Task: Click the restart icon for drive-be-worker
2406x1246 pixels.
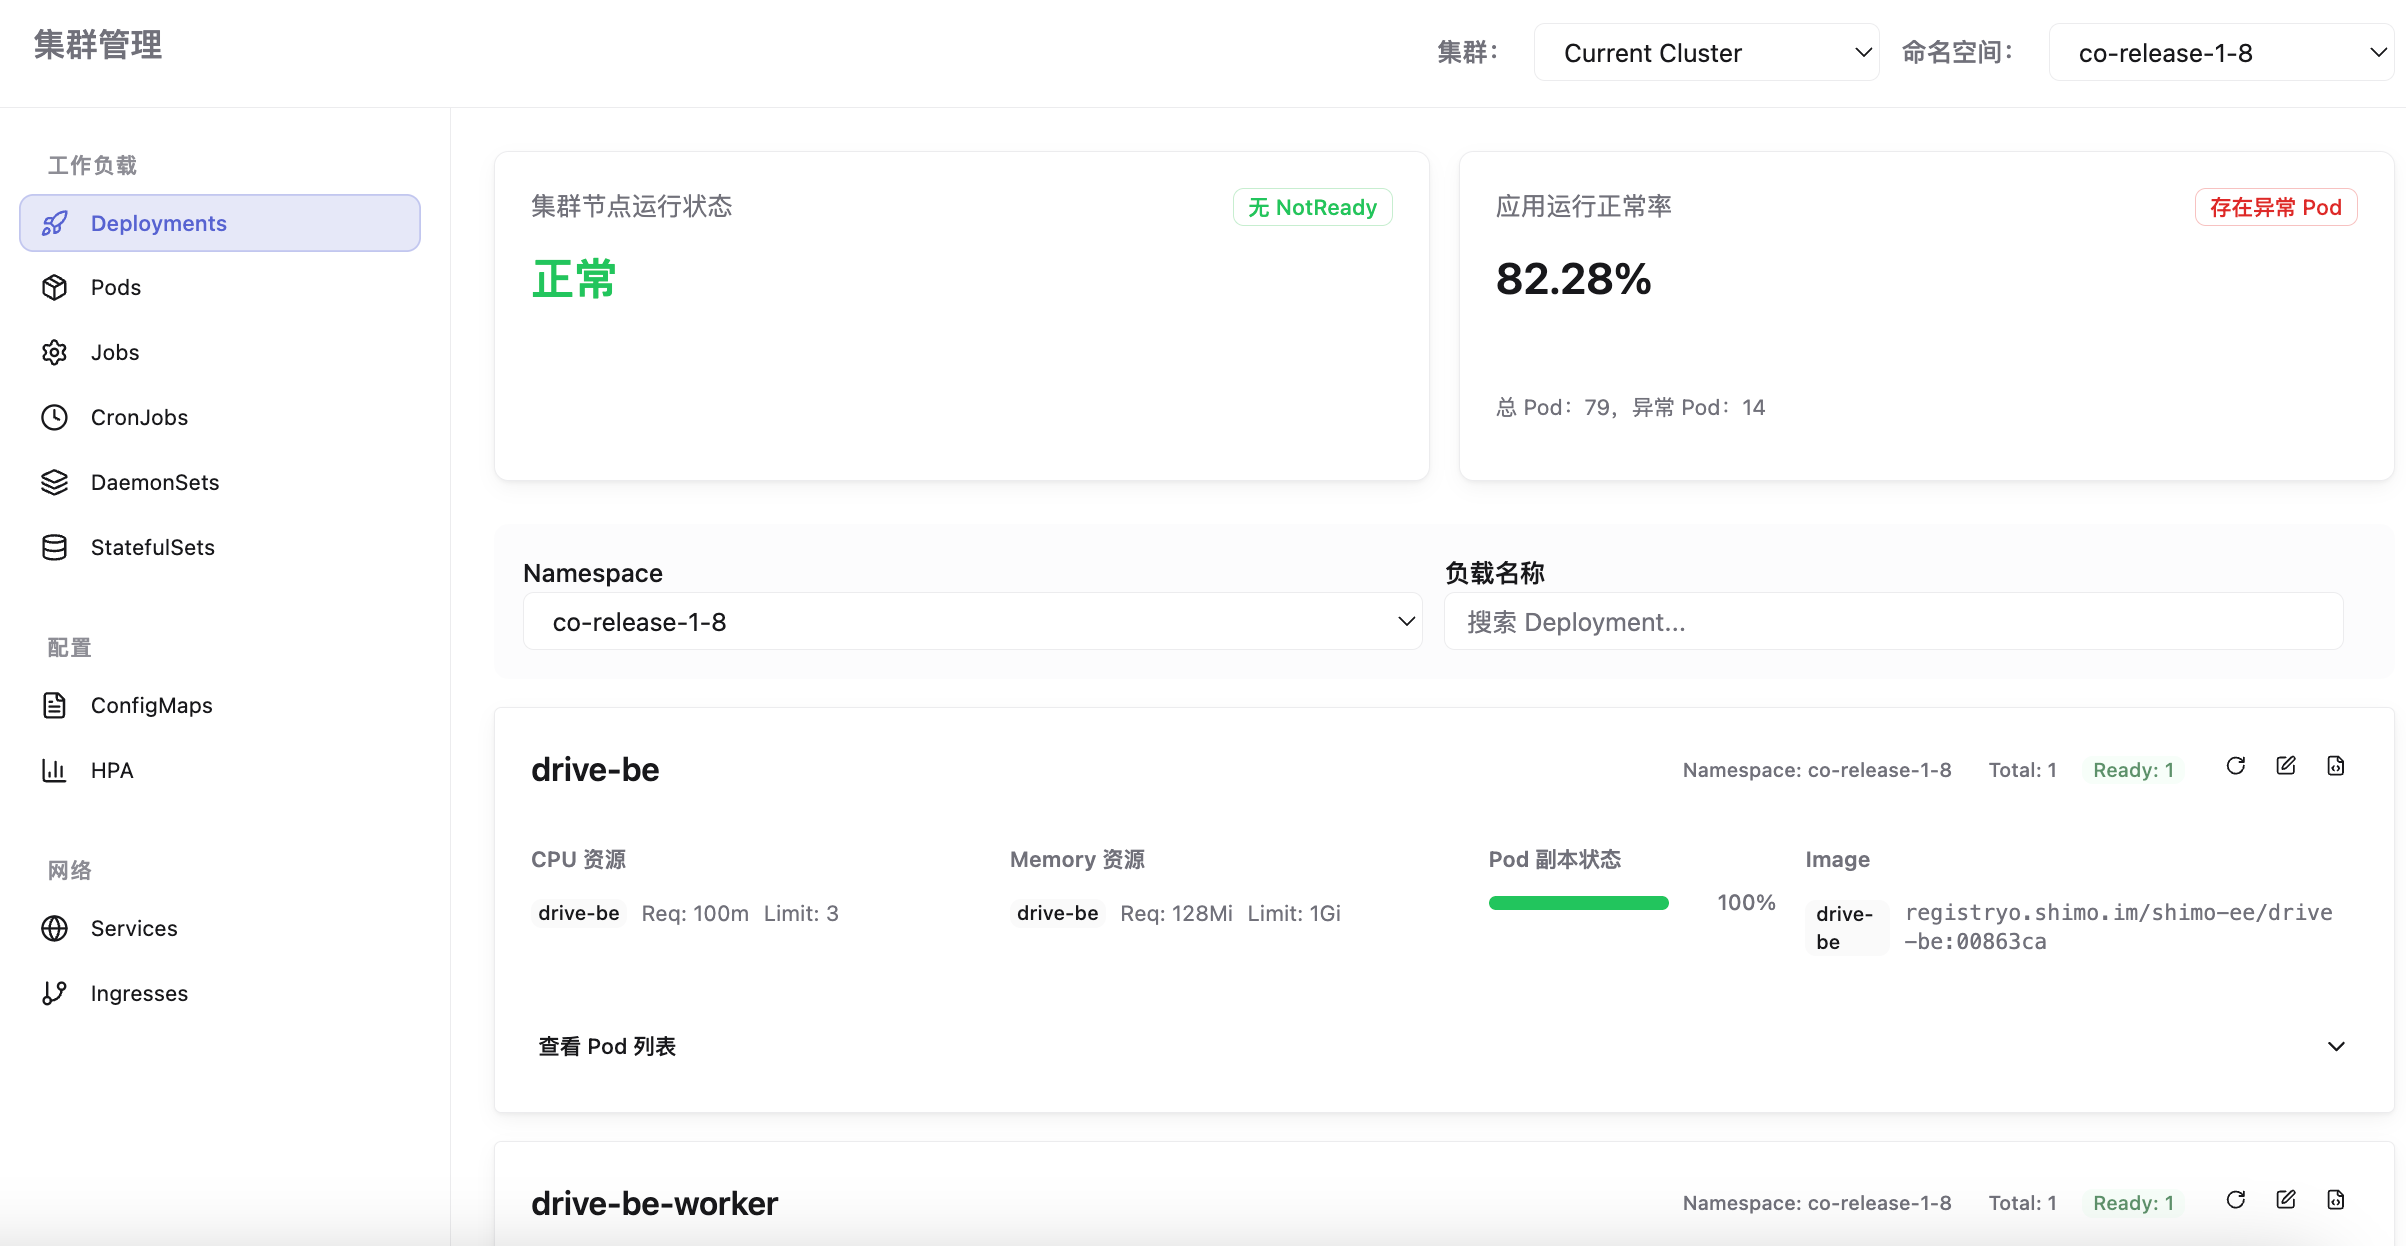Action: pos(2236,1200)
